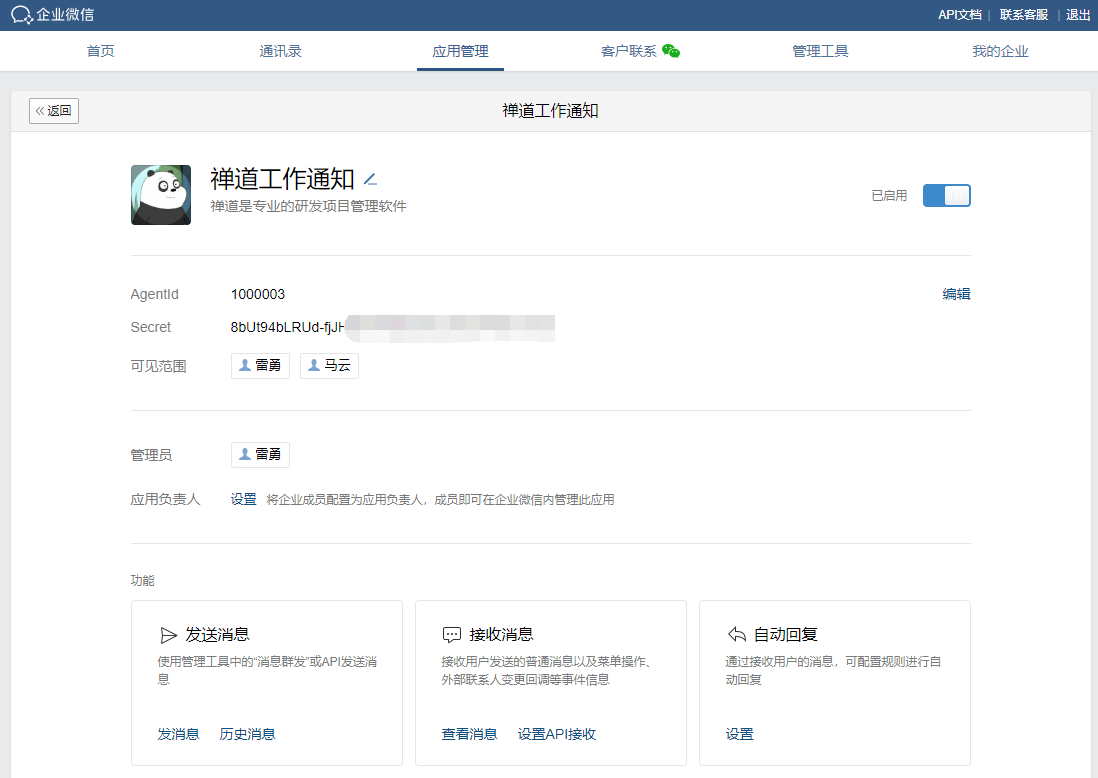
Task: Click the pencil edit icon beside app name
Action: click(370, 180)
